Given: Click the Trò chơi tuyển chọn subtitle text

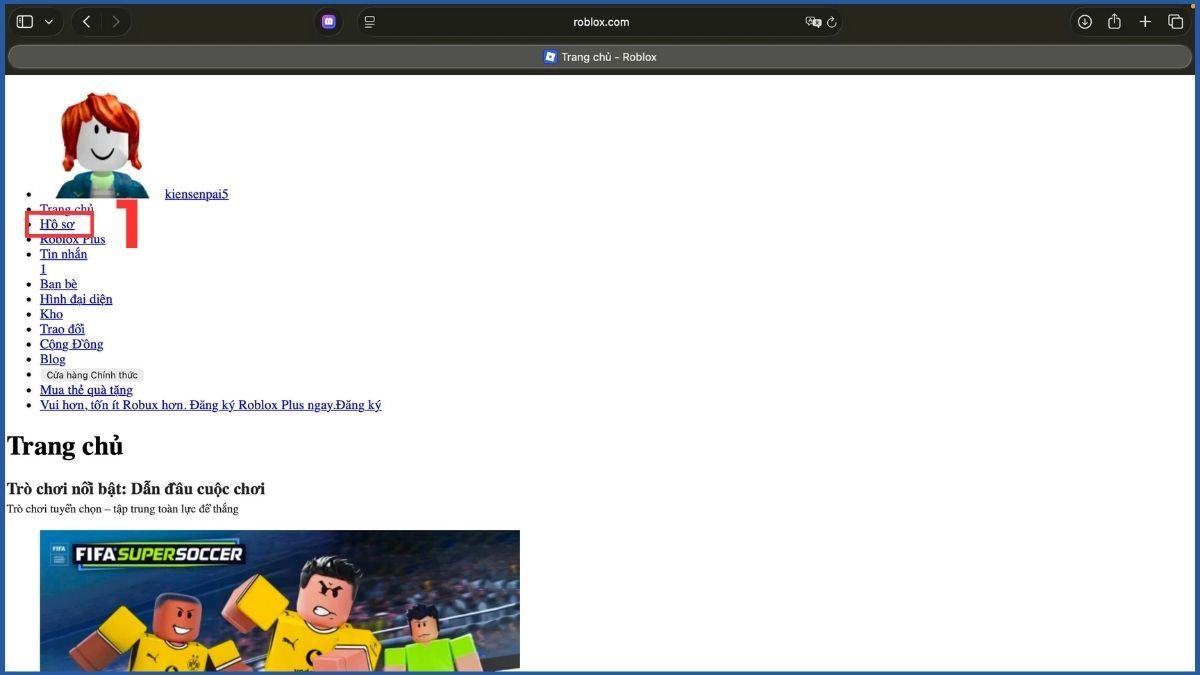Looking at the screenshot, I should pyautogui.click(x=123, y=509).
